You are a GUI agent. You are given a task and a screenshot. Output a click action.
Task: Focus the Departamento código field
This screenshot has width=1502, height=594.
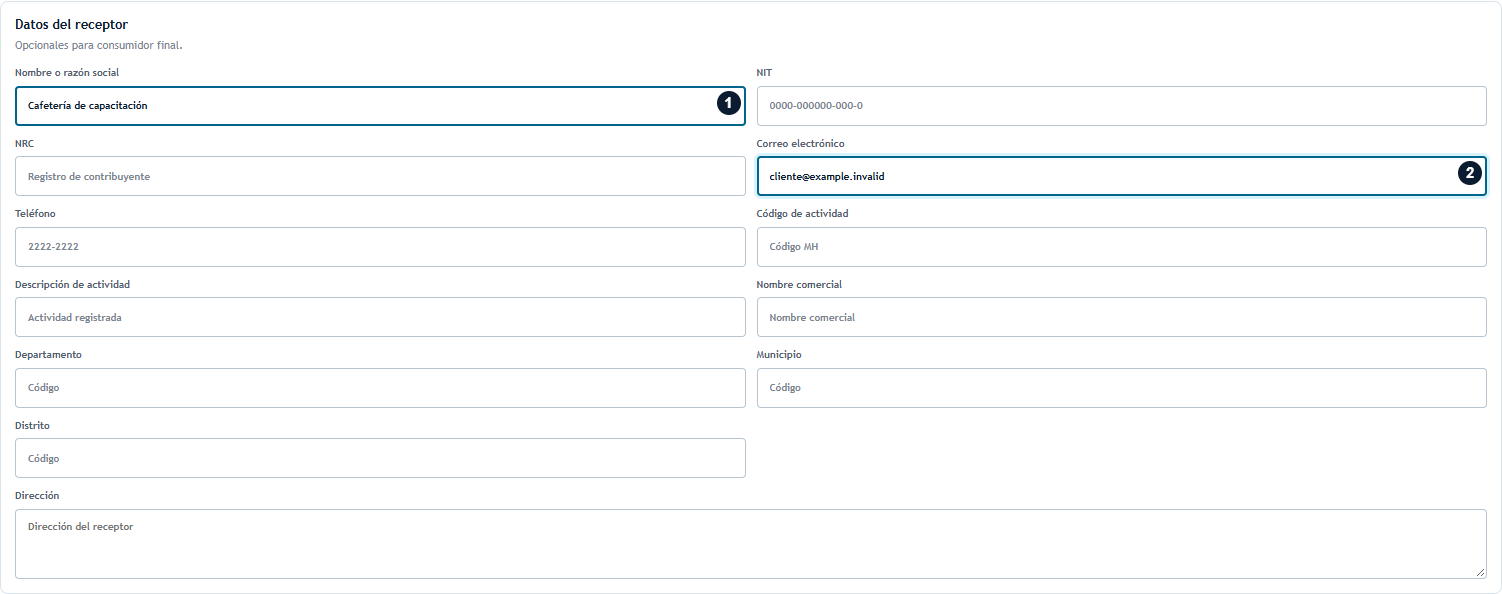pos(380,388)
